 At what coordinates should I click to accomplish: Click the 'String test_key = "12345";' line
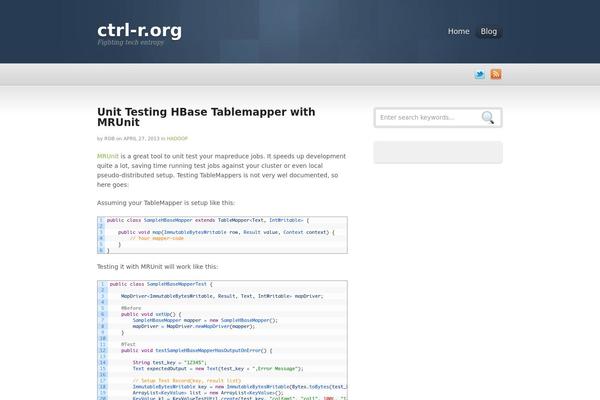click(170, 362)
